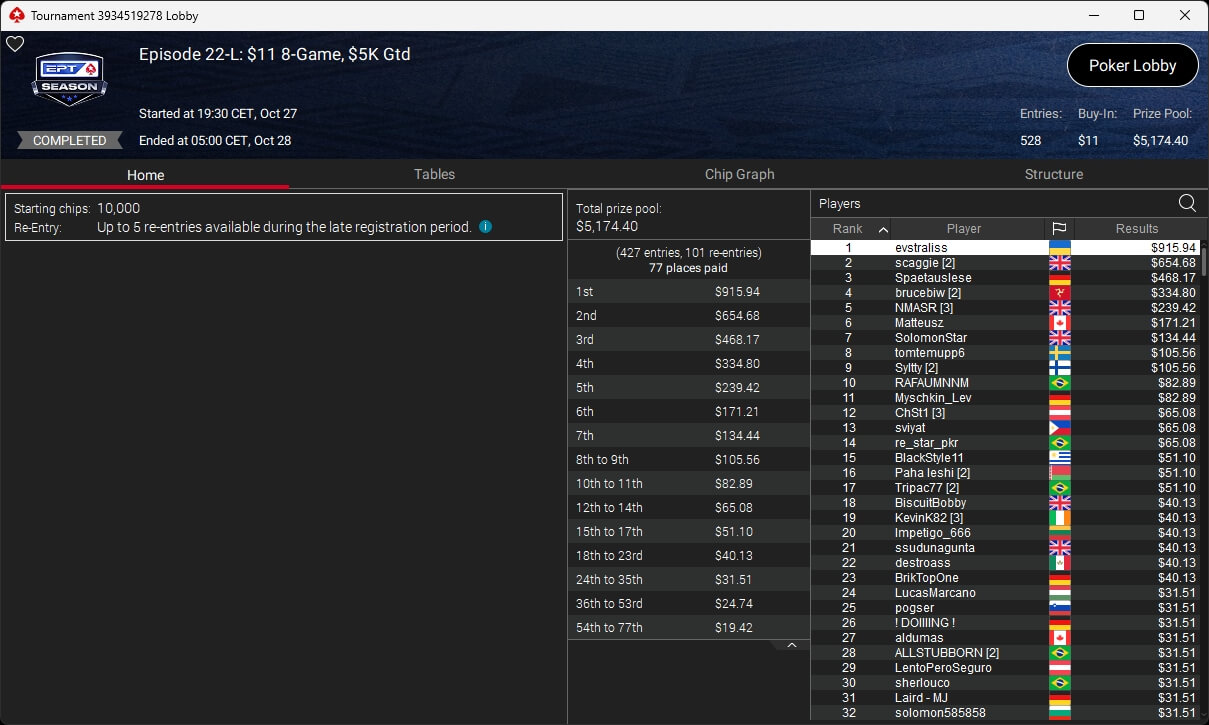Click the player search magnifier icon
Screen dimensions: 1209x725
[x=1187, y=204]
